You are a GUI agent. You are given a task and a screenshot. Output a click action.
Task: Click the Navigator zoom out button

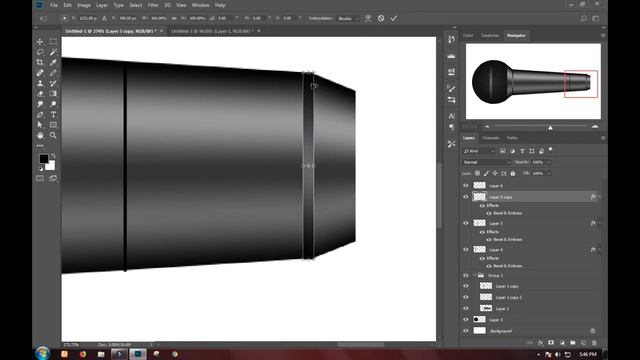coord(487,127)
